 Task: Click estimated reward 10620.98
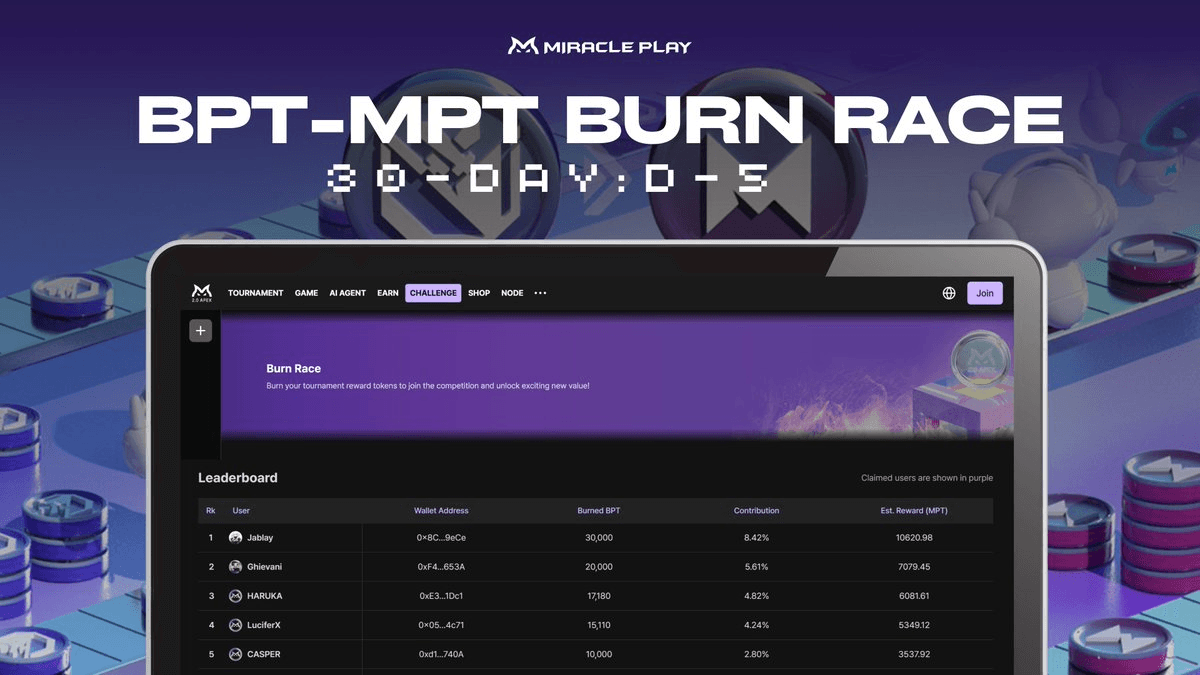click(914, 538)
